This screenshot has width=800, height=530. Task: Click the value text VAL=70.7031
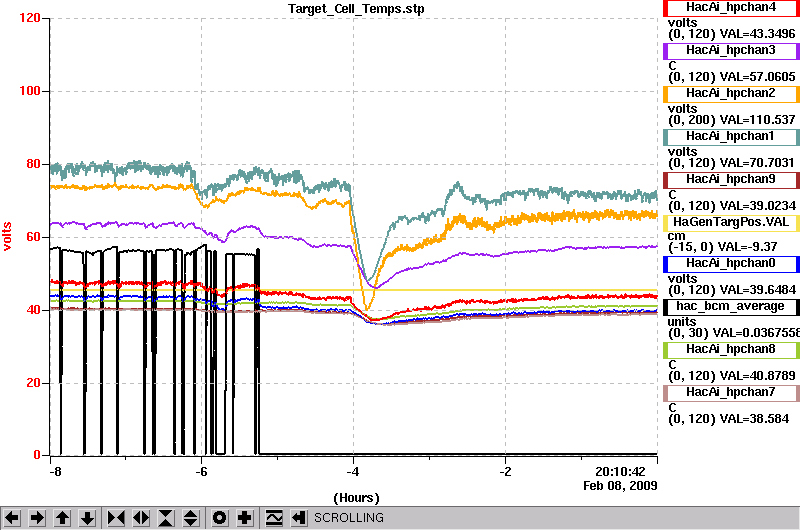pos(757,163)
